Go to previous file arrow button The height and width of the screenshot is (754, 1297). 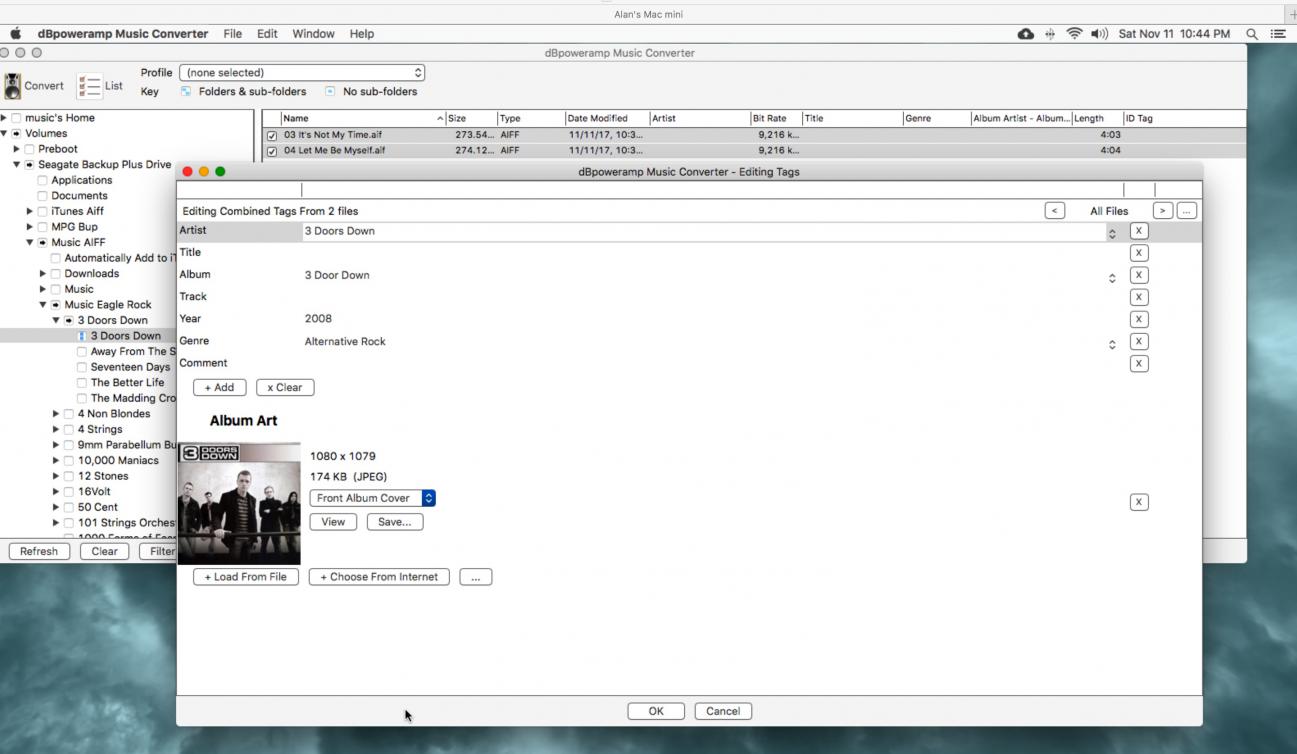[1054, 211]
